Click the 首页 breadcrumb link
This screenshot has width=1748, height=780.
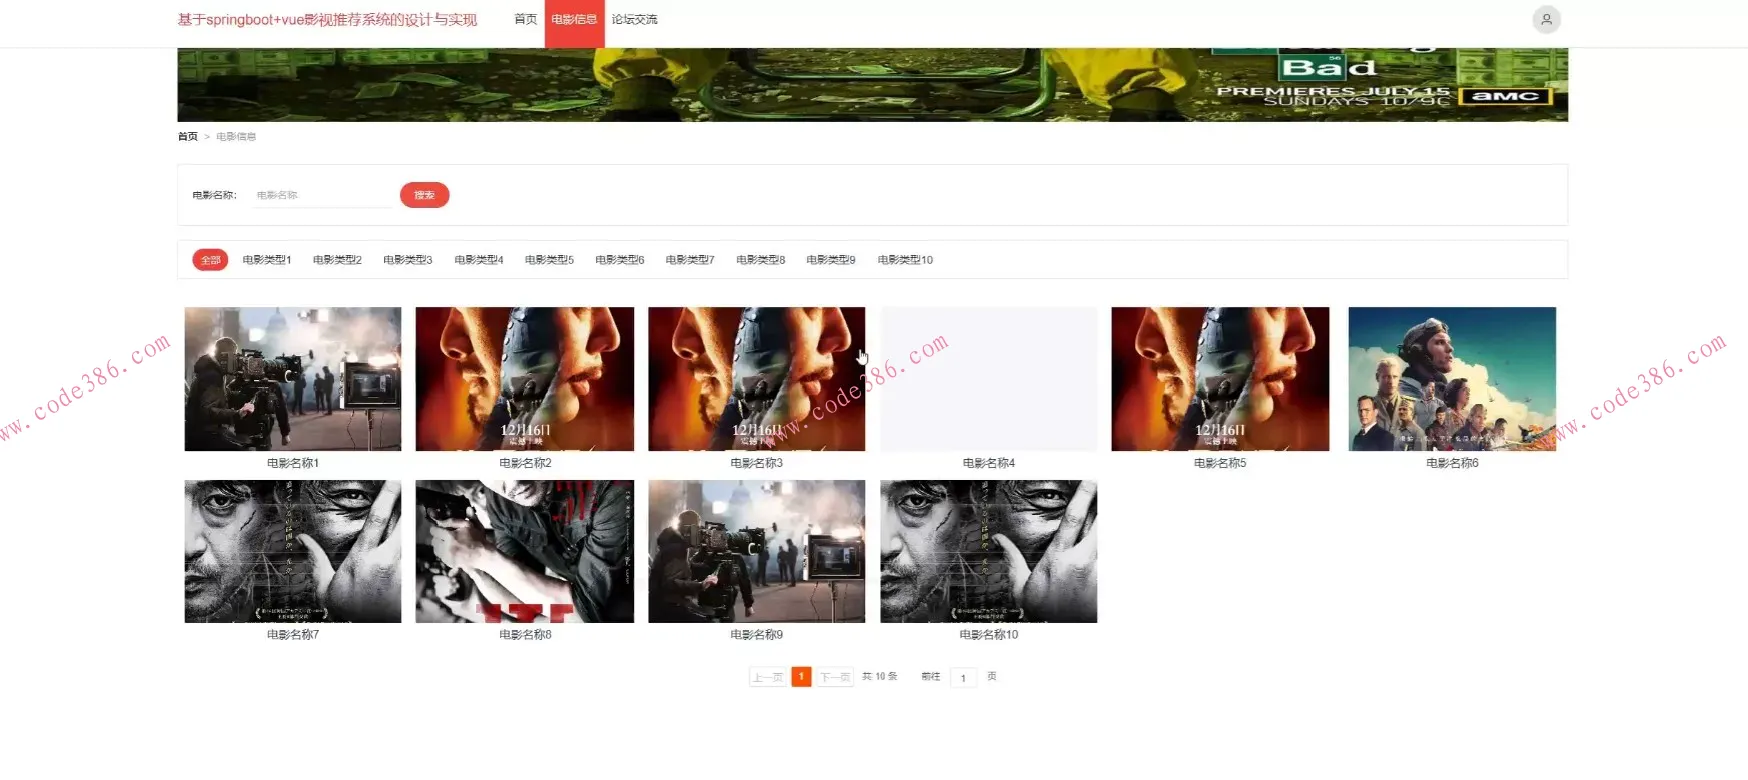tap(188, 136)
